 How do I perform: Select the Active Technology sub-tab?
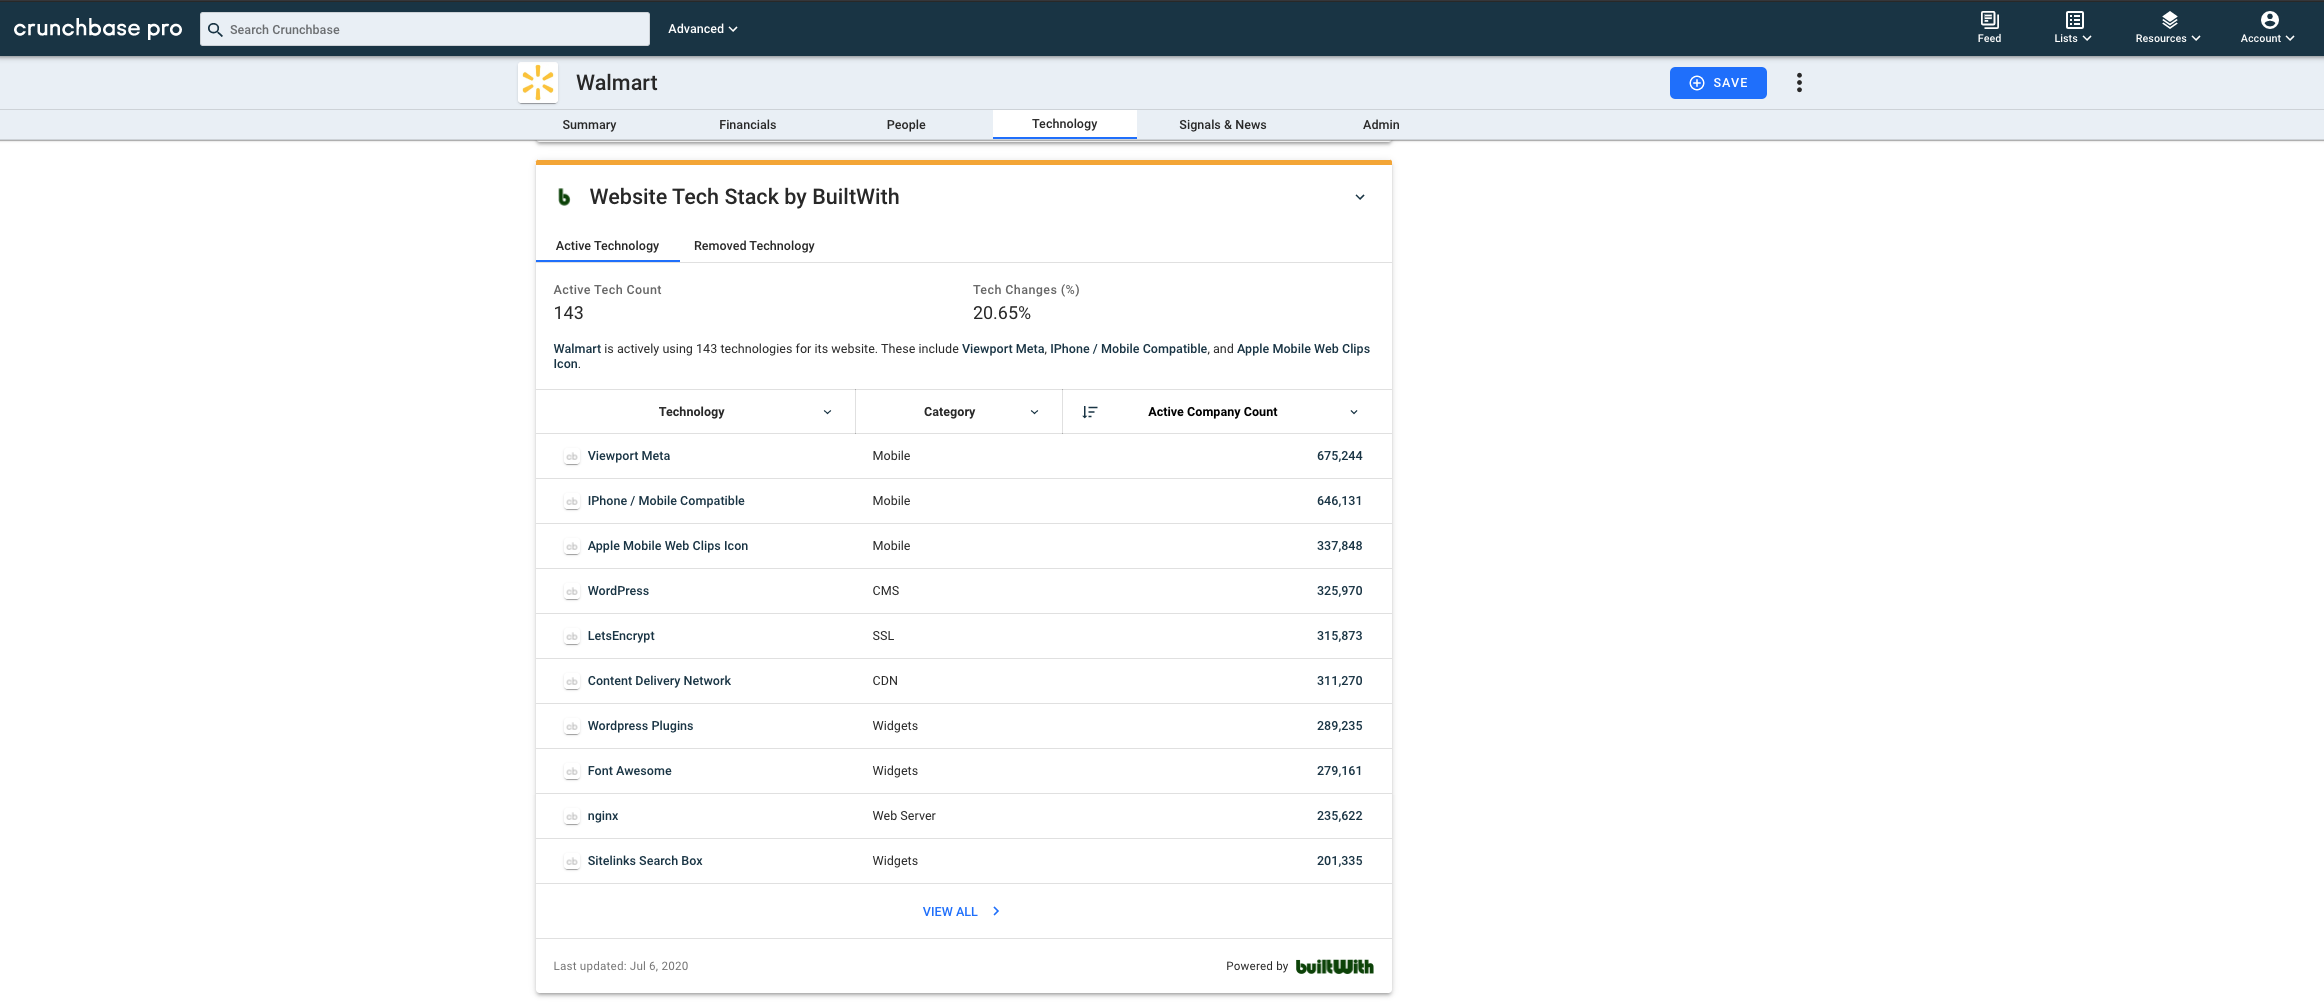607,246
